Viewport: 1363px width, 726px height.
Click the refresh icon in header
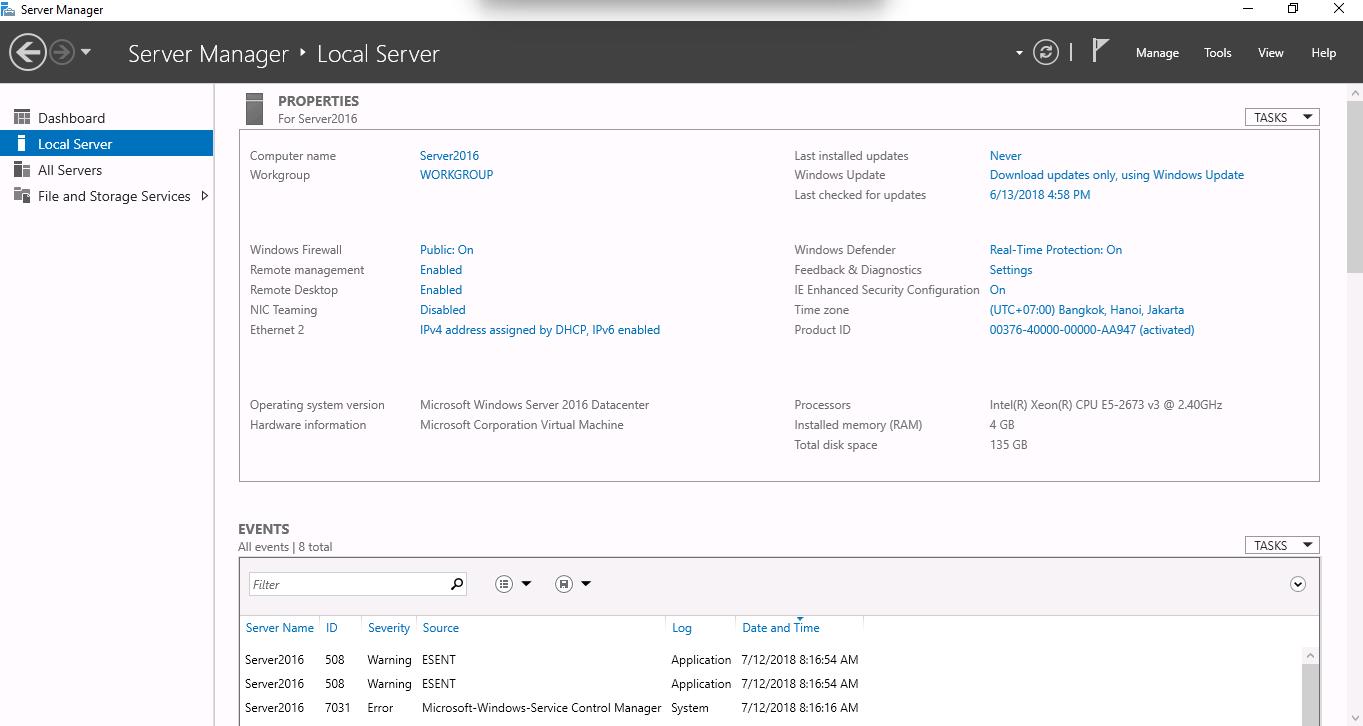pos(1046,53)
